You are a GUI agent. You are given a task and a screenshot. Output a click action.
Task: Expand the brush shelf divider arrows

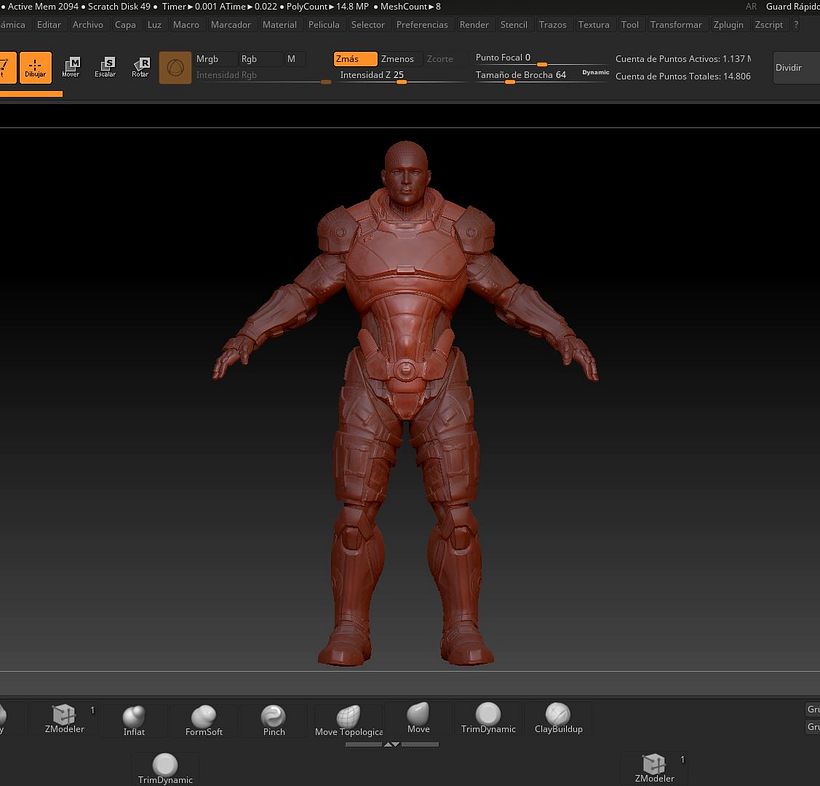click(392, 744)
